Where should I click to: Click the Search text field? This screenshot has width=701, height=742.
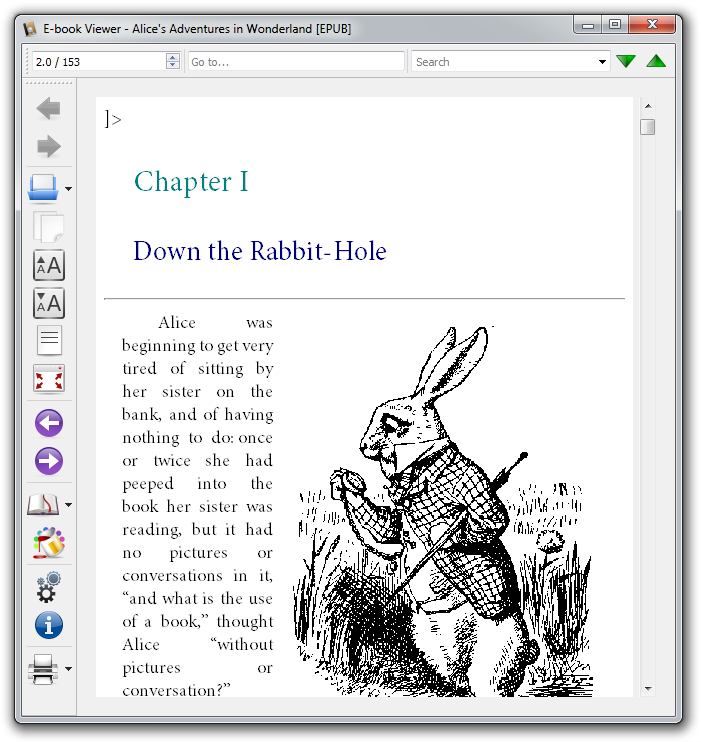[503, 62]
